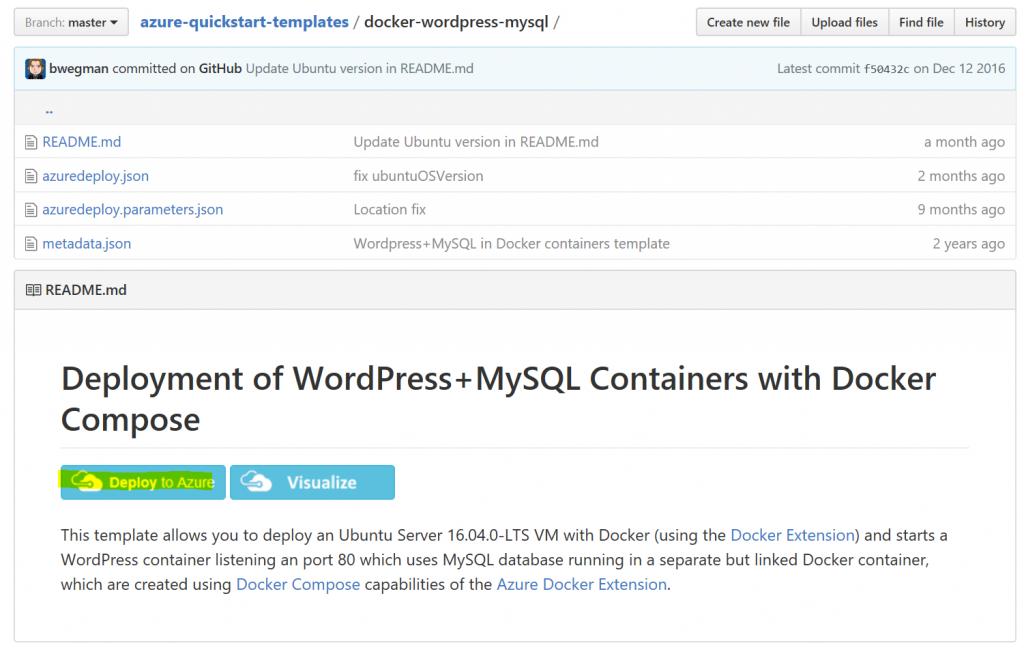This screenshot has width=1024, height=652.
Task: Open the metadata.json file
Action: coord(87,244)
